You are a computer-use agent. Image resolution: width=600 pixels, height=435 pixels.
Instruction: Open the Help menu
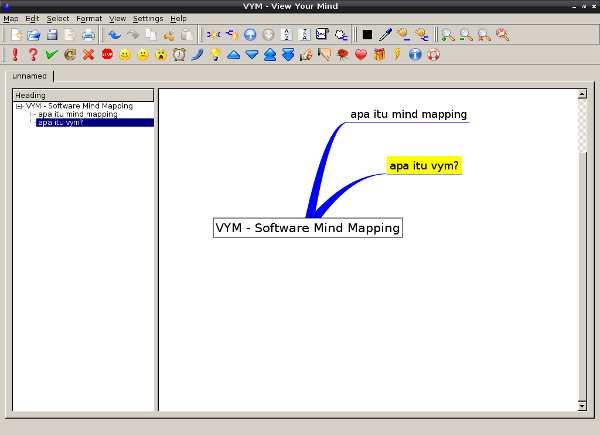(x=178, y=18)
